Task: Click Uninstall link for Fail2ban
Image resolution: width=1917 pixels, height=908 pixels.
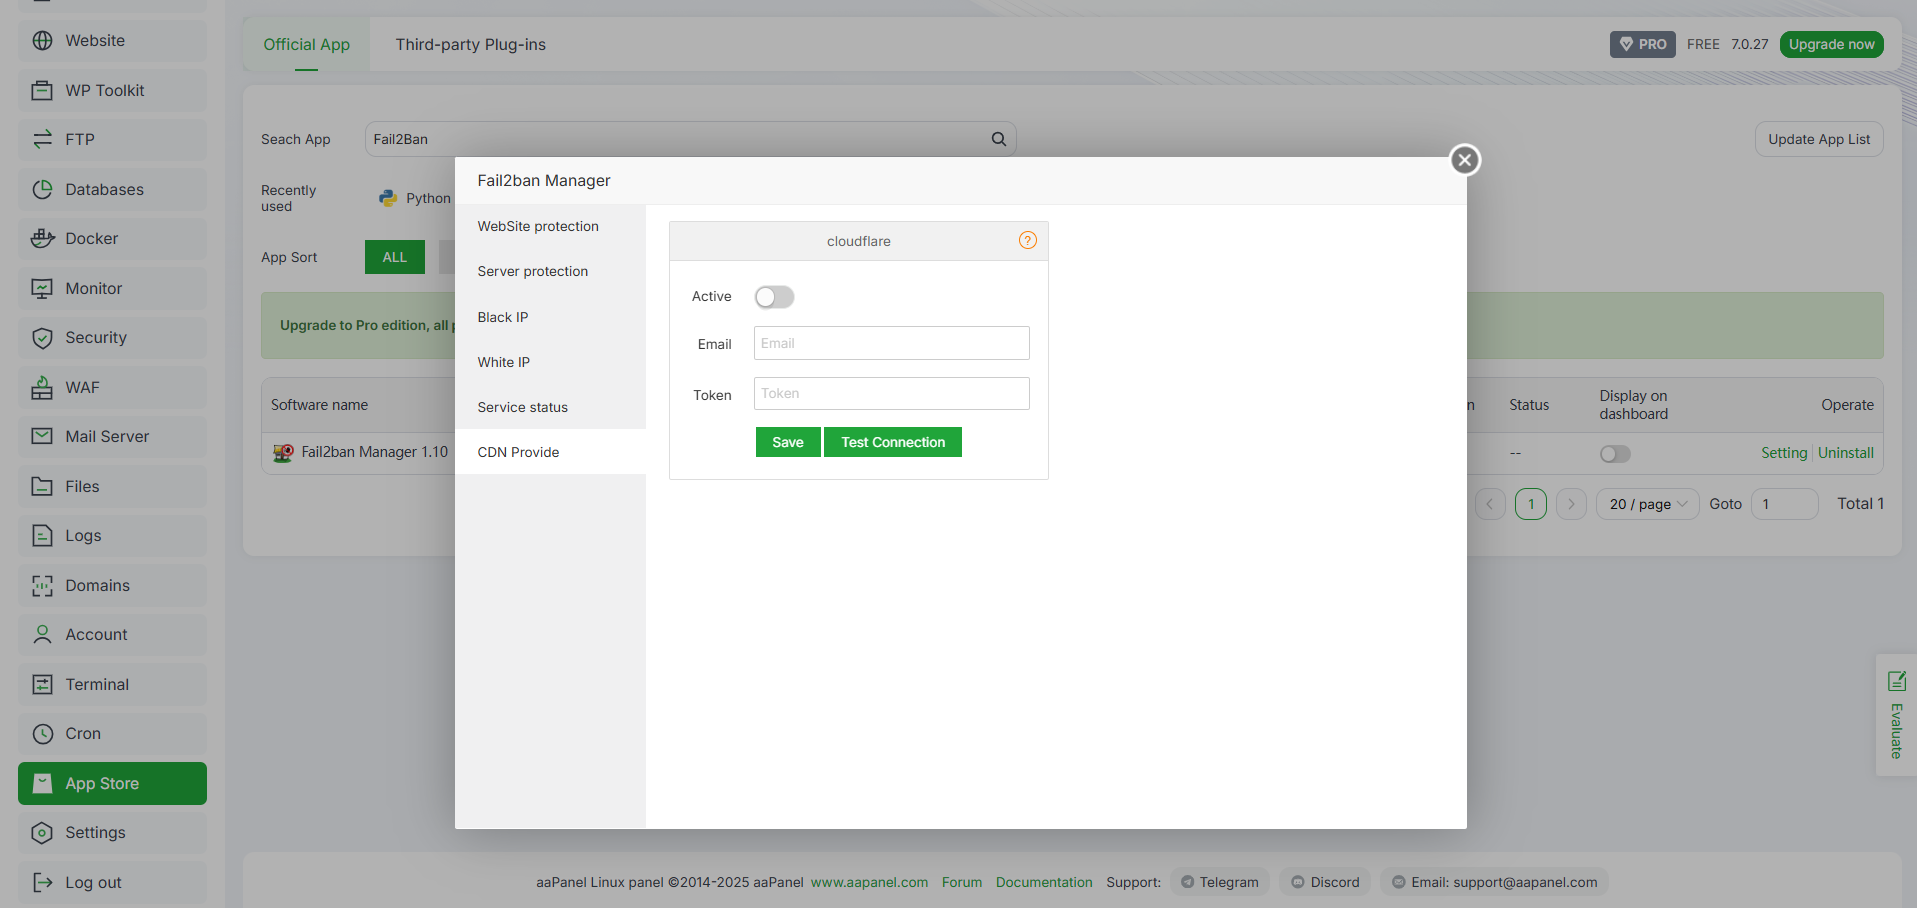Action: [1846, 453]
